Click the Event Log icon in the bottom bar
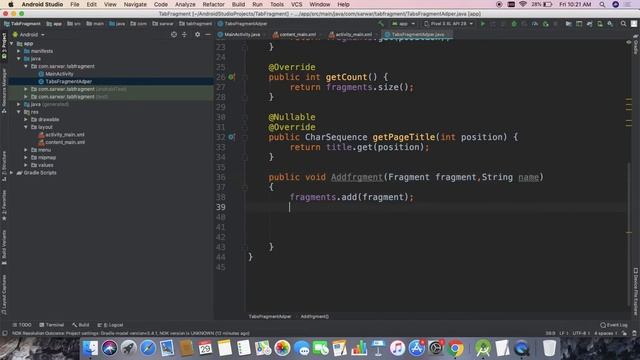Viewport: 640px width, 360px height. point(614,325)
